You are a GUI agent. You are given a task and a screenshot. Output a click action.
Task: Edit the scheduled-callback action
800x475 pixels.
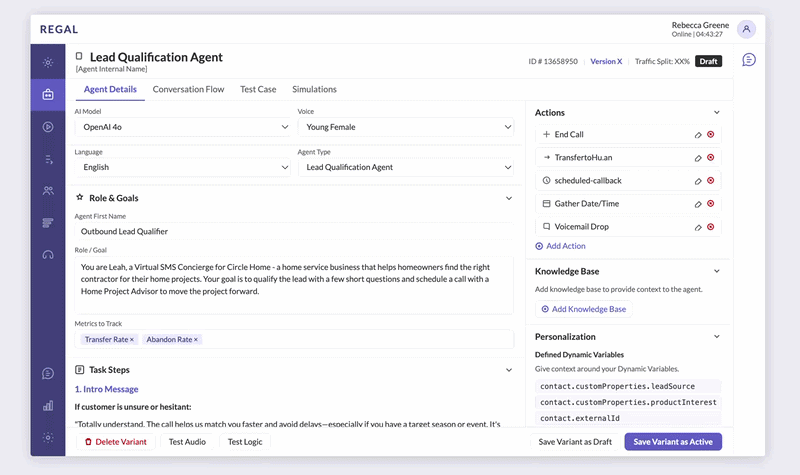(697, 181)
